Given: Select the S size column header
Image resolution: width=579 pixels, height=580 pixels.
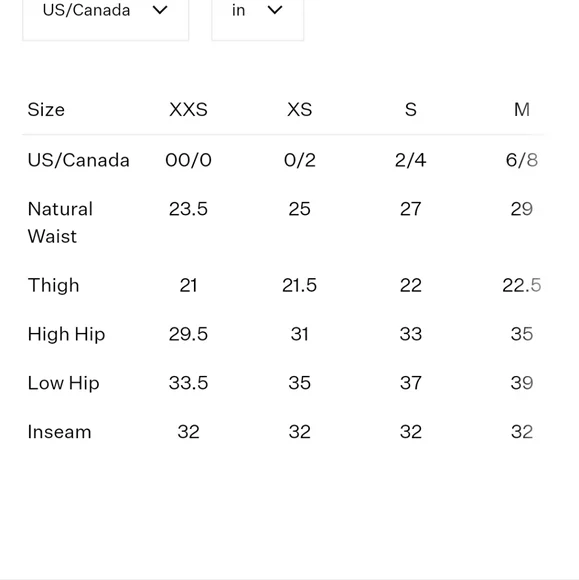Looking at the screenshot, I should point(411,109).
